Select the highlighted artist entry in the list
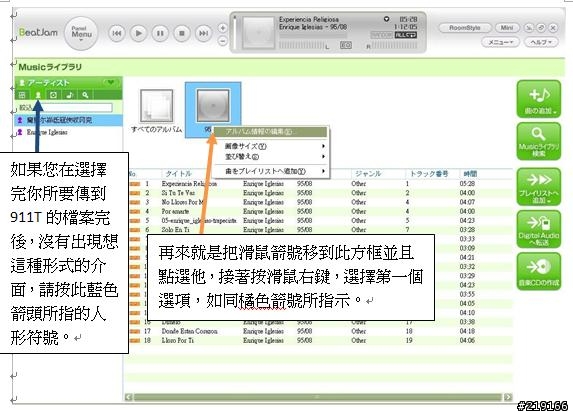 [68, 120]
